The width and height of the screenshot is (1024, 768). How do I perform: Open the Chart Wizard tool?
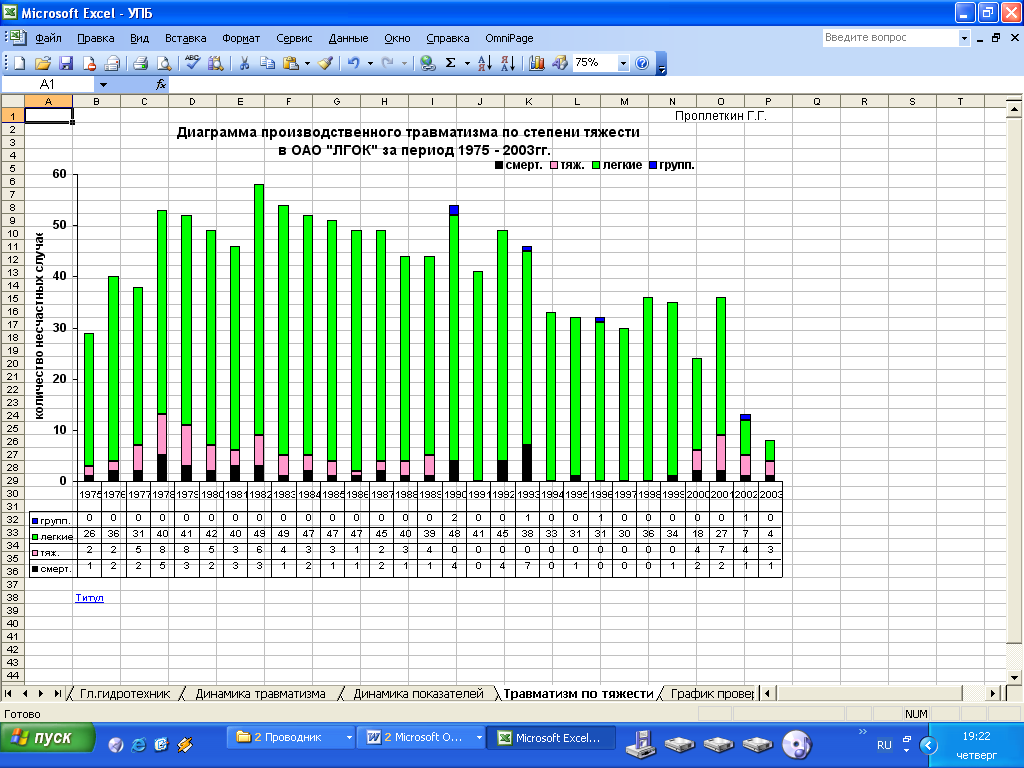[x=537, y=63]
